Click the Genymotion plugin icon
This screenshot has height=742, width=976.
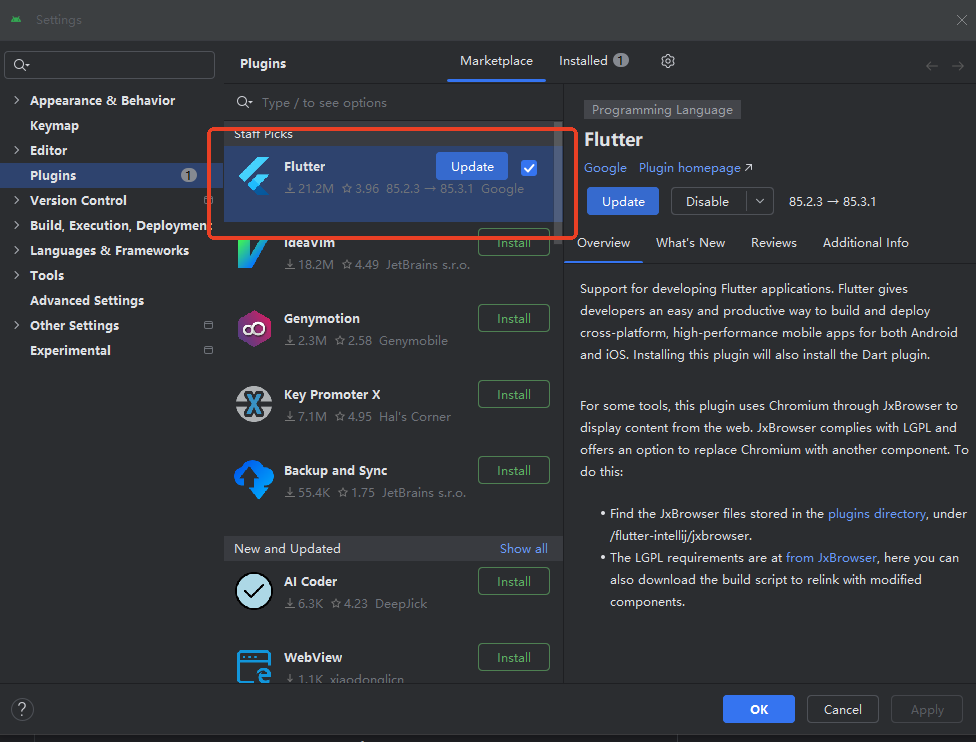coord(254,329)
